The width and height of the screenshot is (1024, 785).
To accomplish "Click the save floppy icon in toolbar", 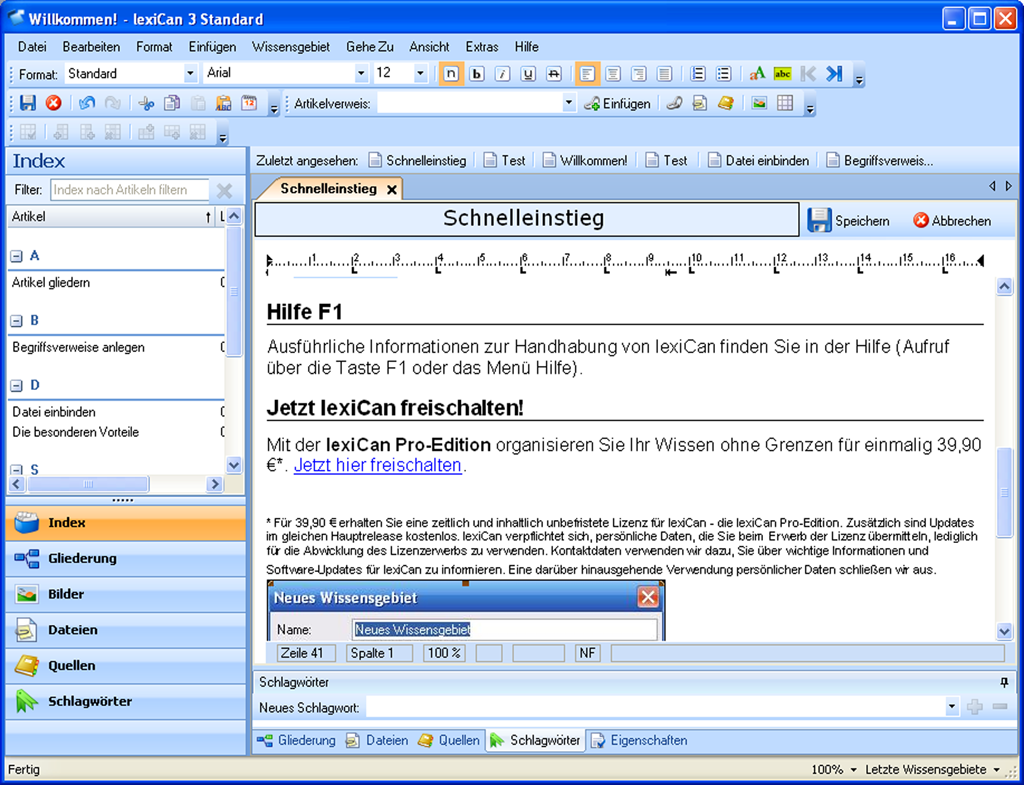I will [27, 103].
